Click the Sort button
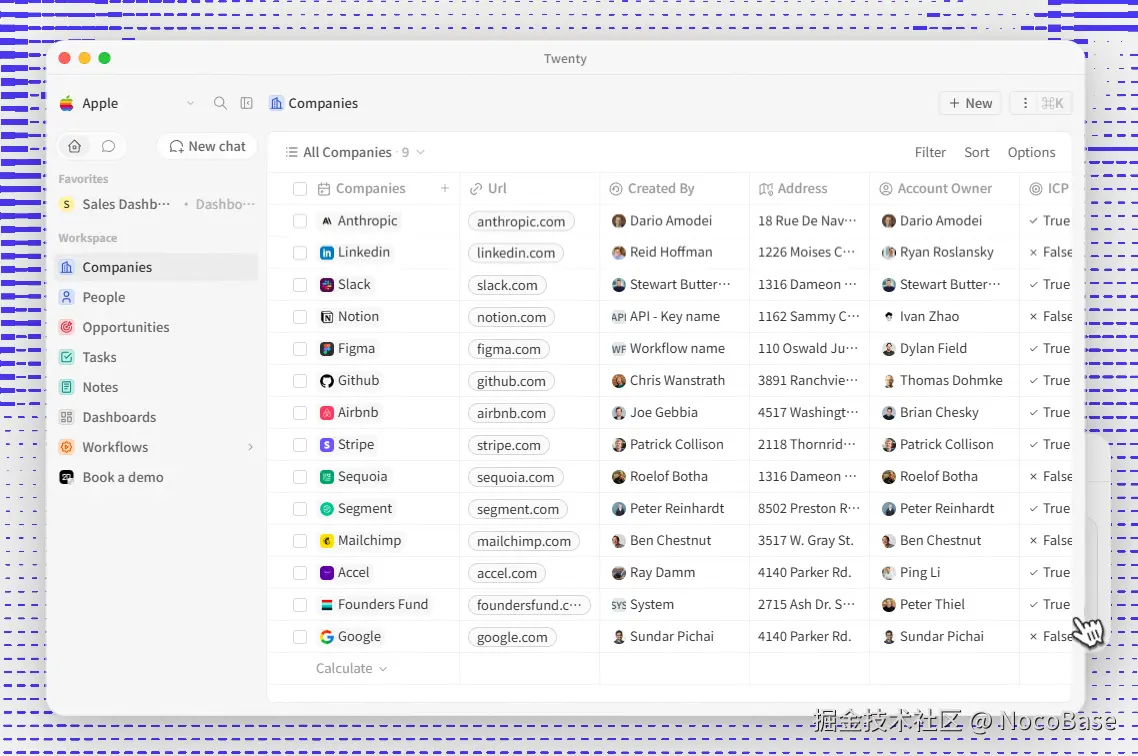Viewport: 1138px width, 756px height. pos(976,152)
